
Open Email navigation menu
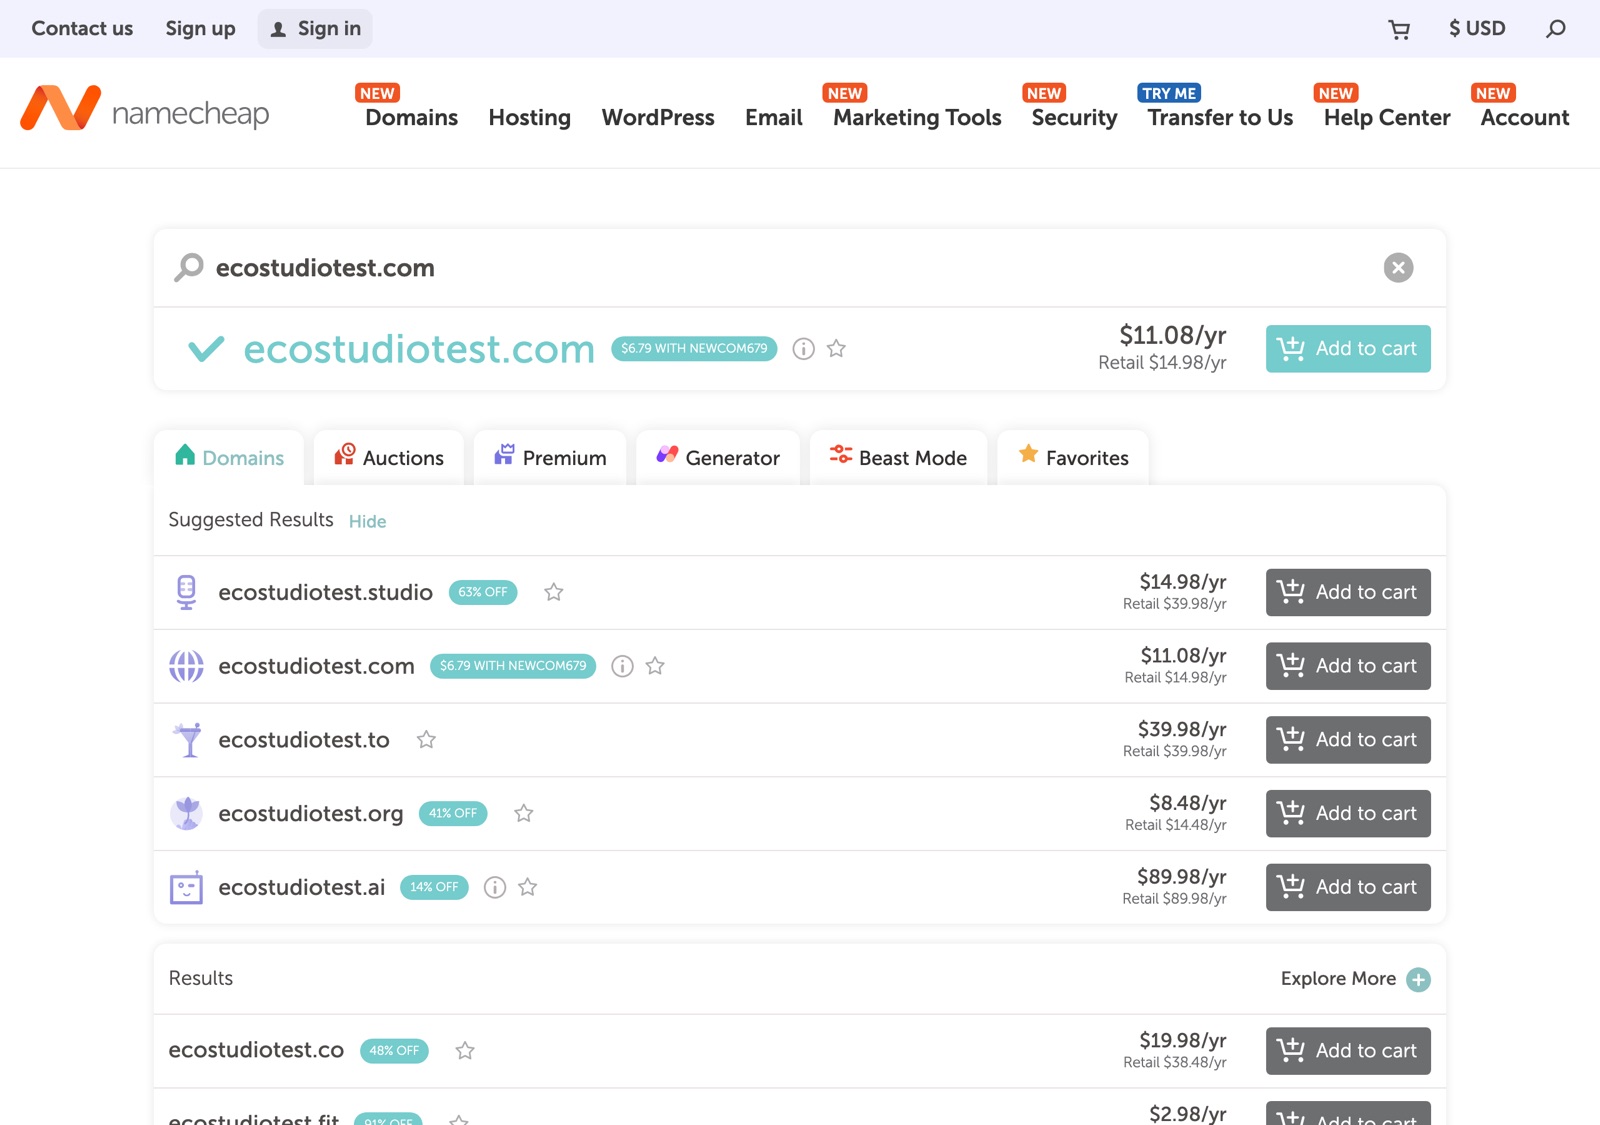point(774,117)
